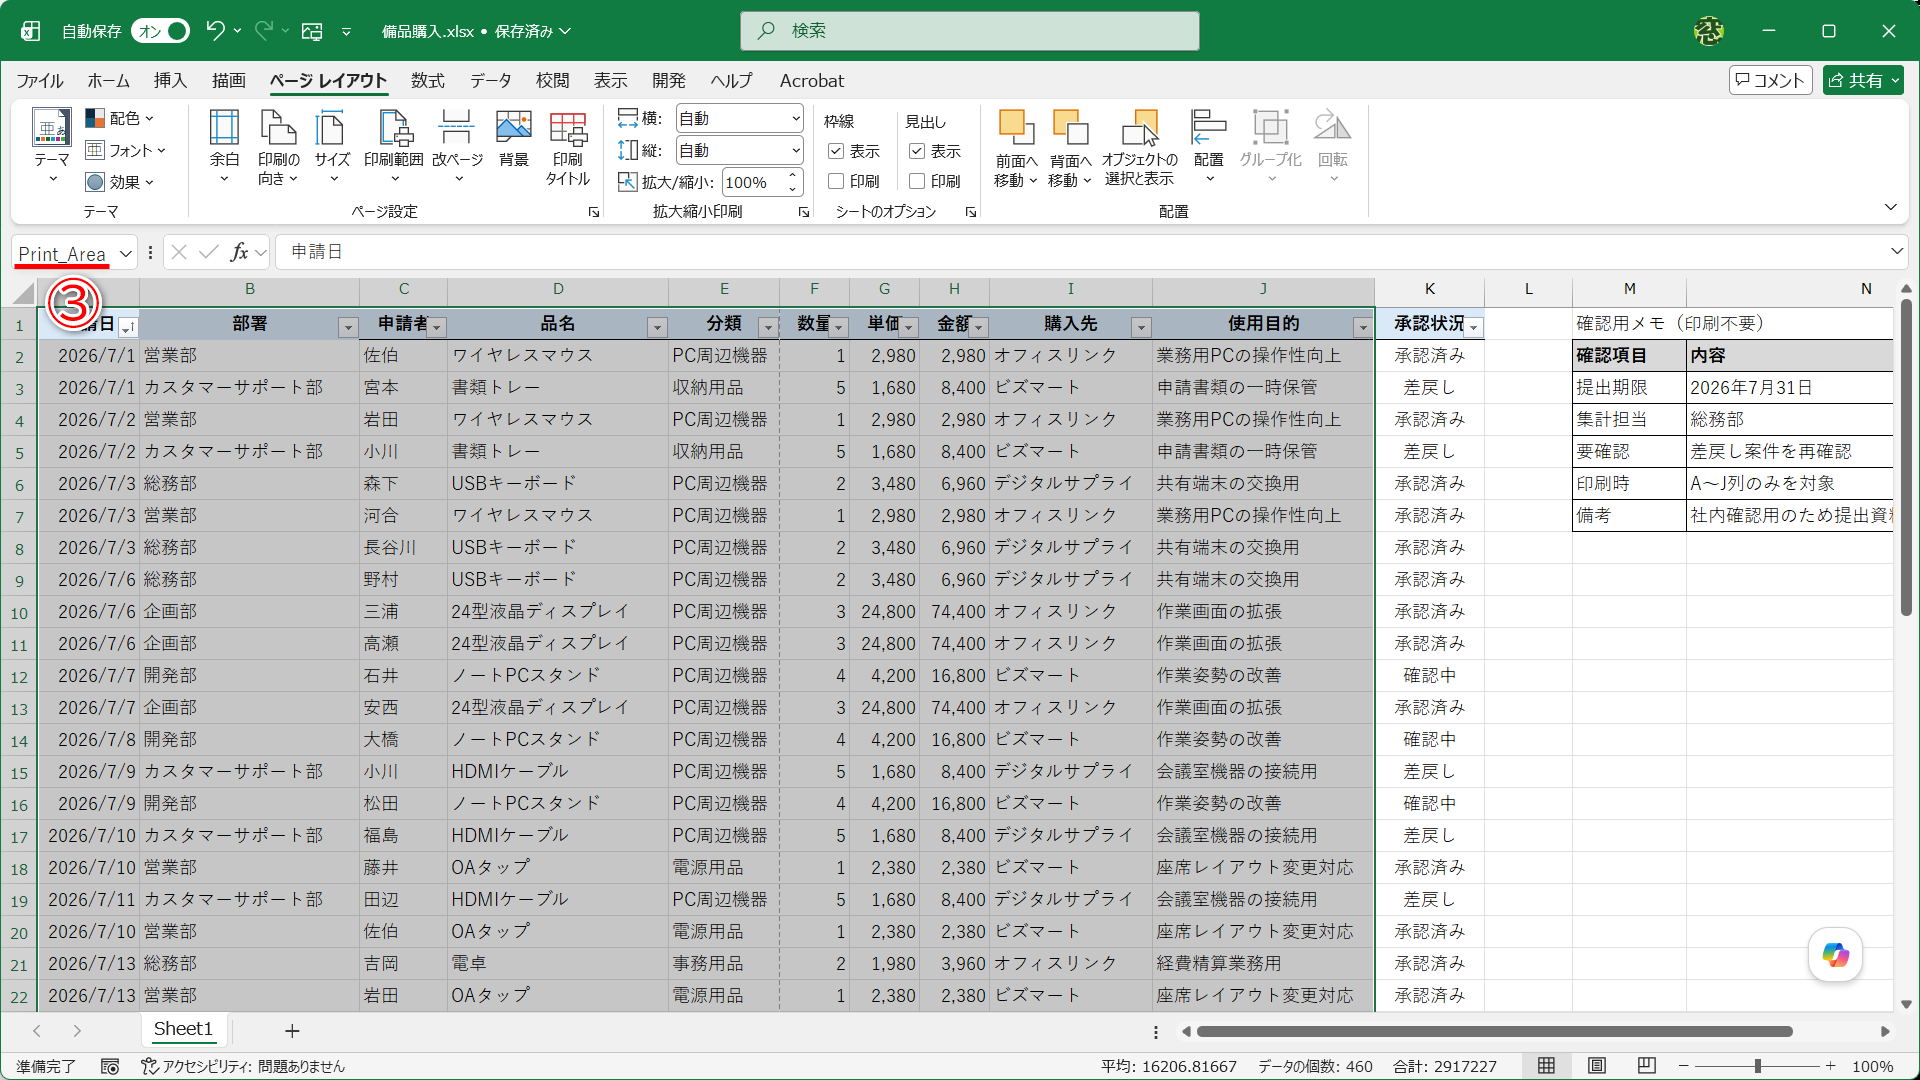The width and height of the screenshot is (1920, 1080).
Task: Increase 拡大/縮小 scale with up arrow
Action: (x=793, y=176)
